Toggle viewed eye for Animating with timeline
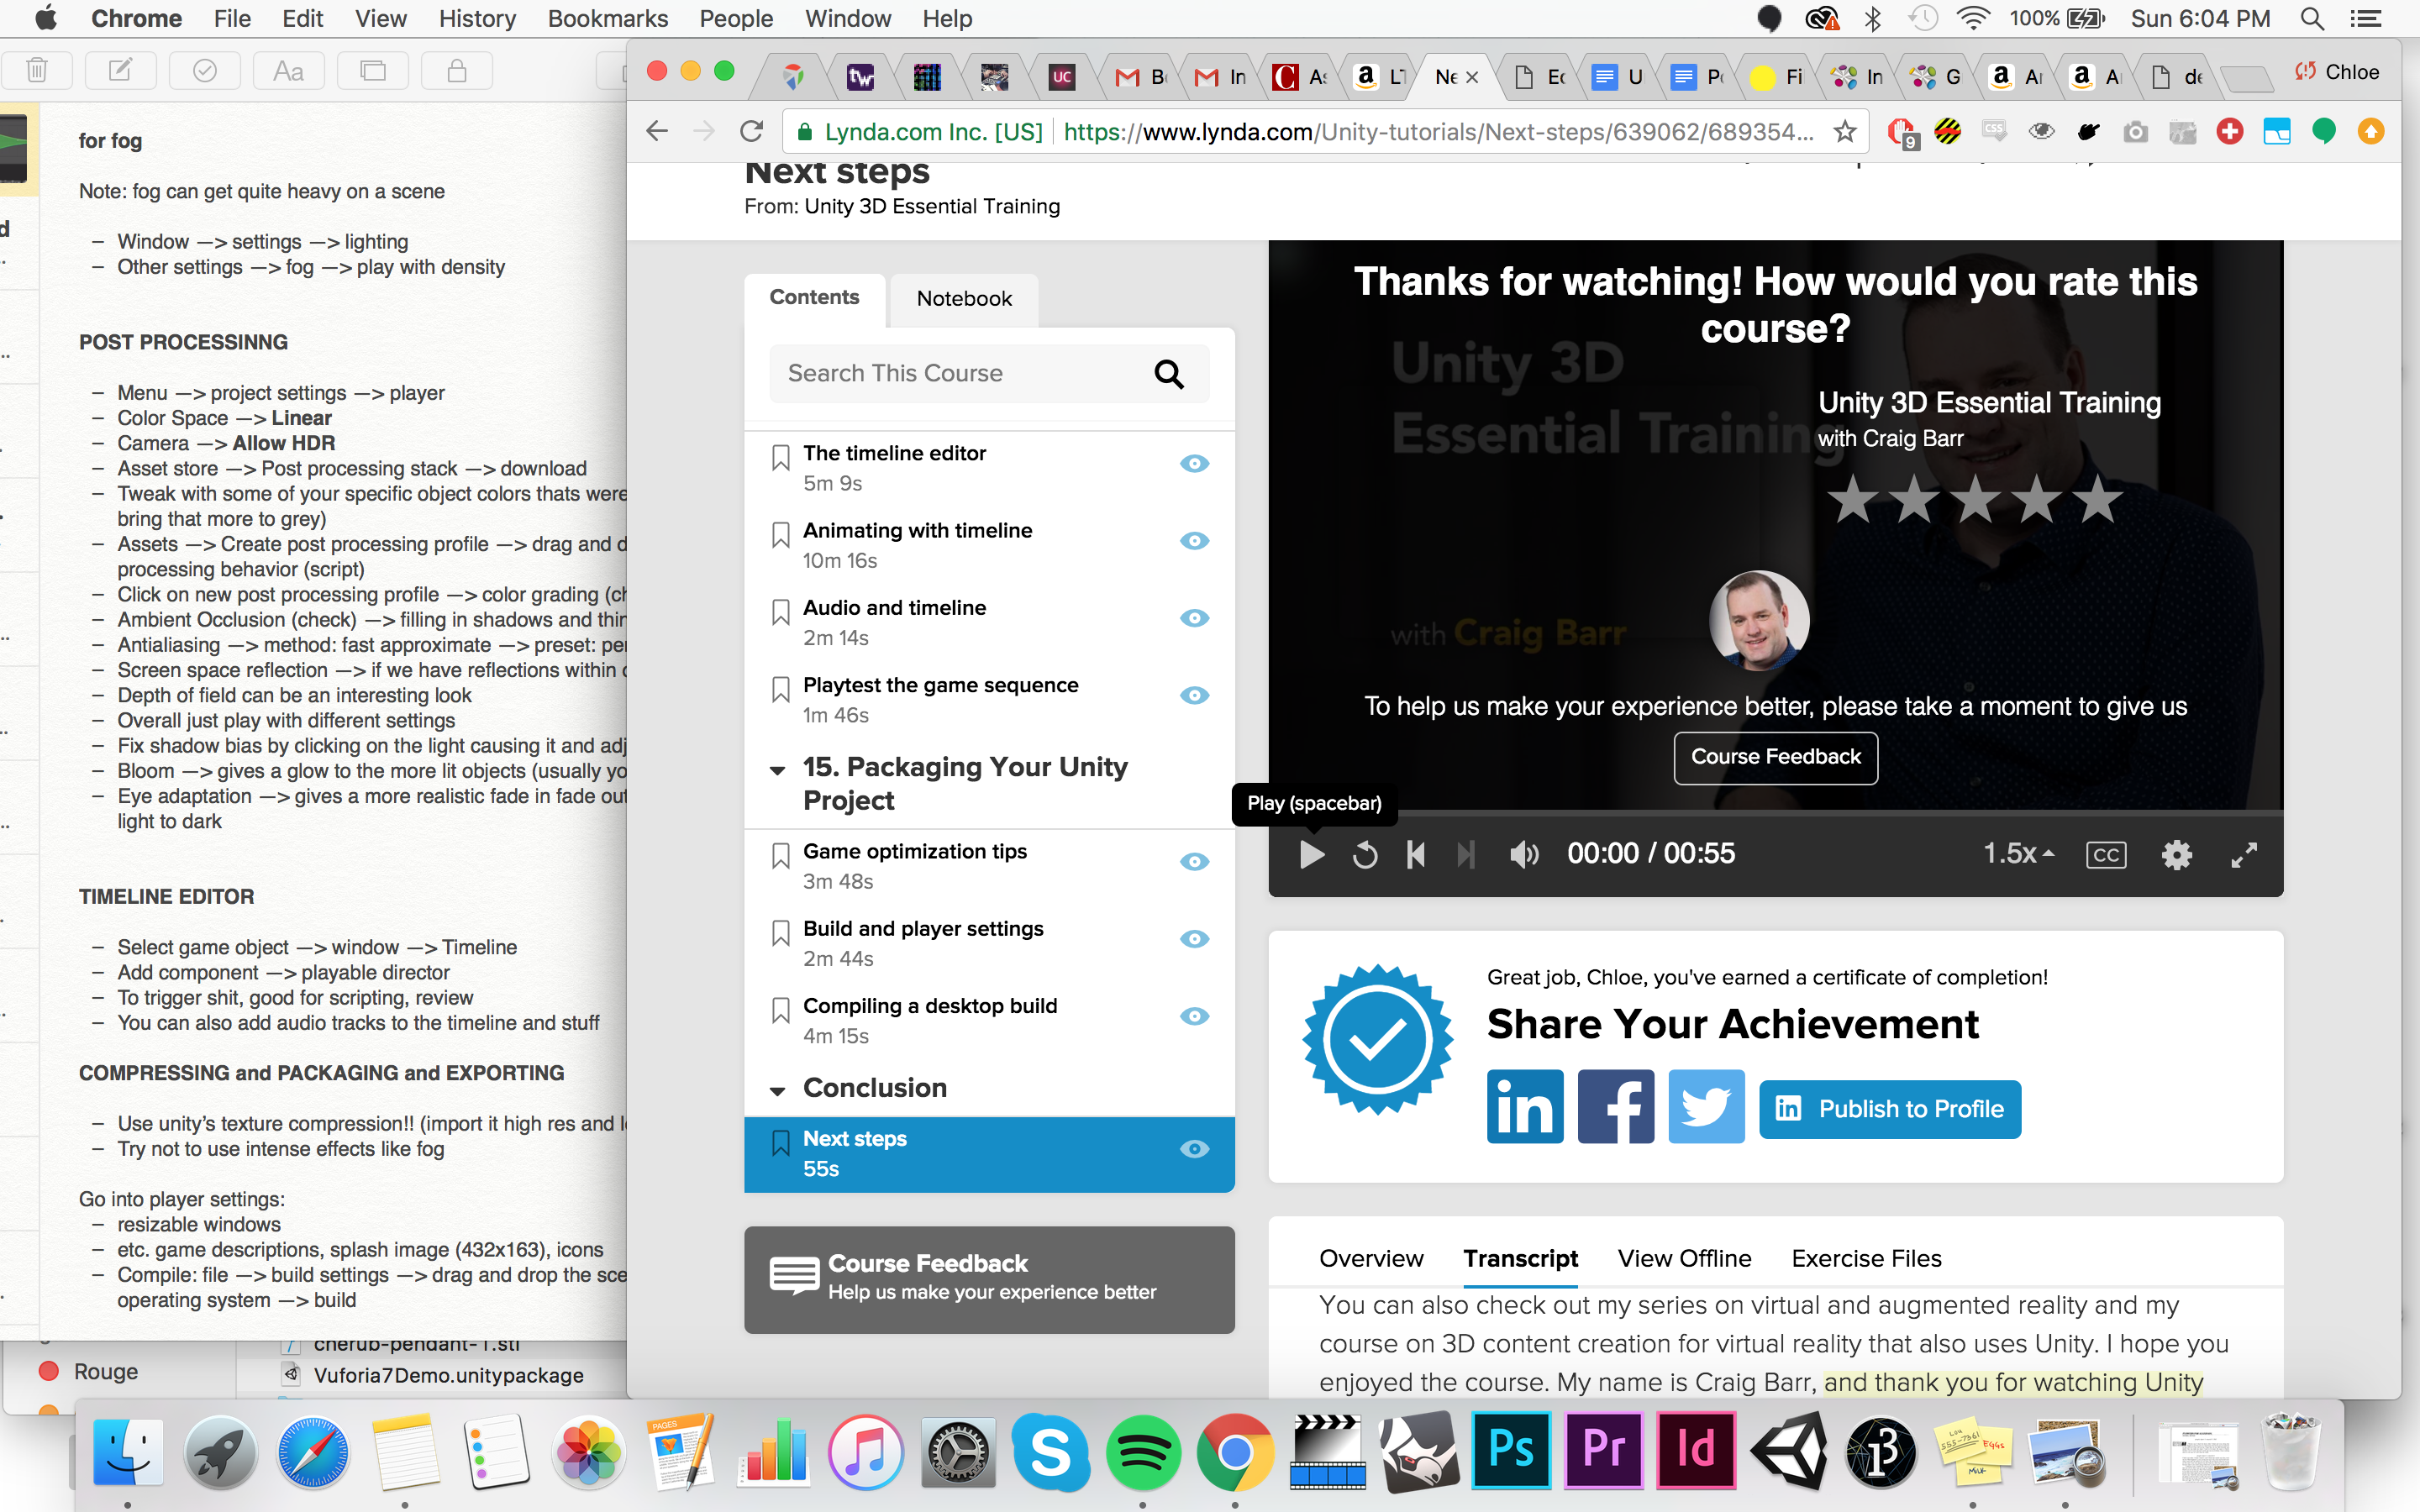The width and height of the screenshot is (2420, 1512). point(1194,541)
